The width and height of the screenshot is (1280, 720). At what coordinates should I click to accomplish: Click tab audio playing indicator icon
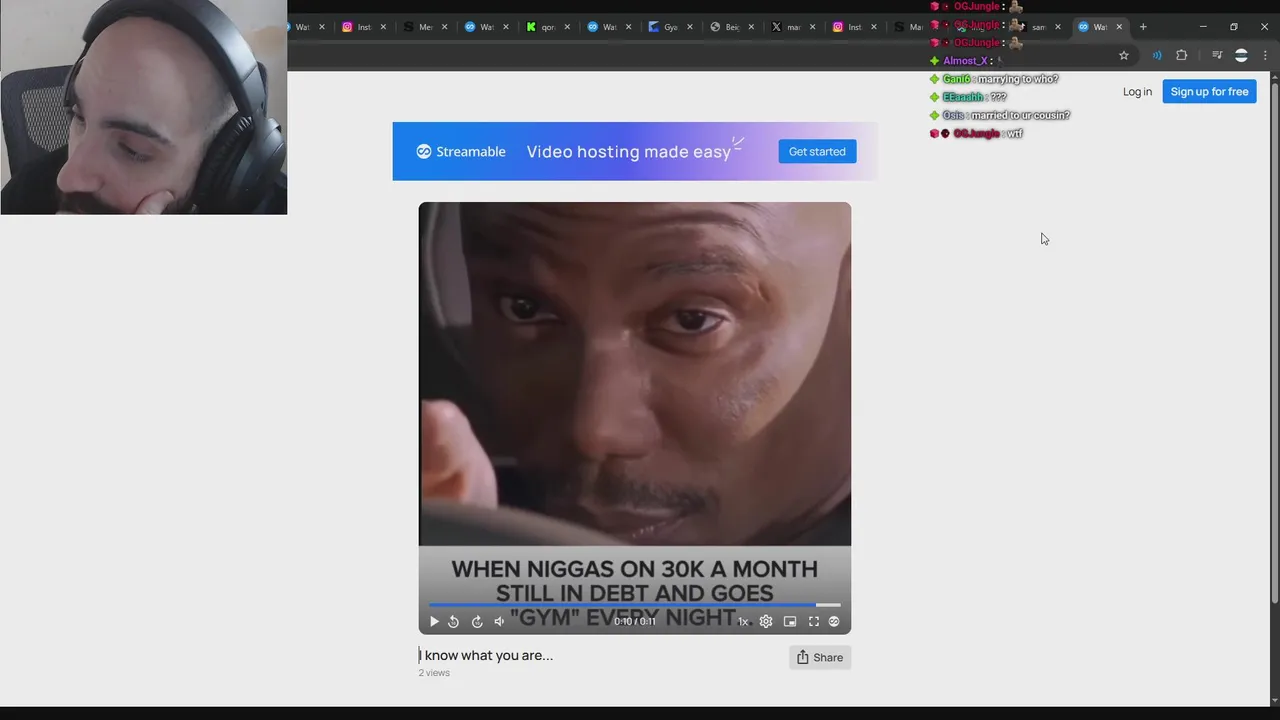click(x=1157, y=55)
